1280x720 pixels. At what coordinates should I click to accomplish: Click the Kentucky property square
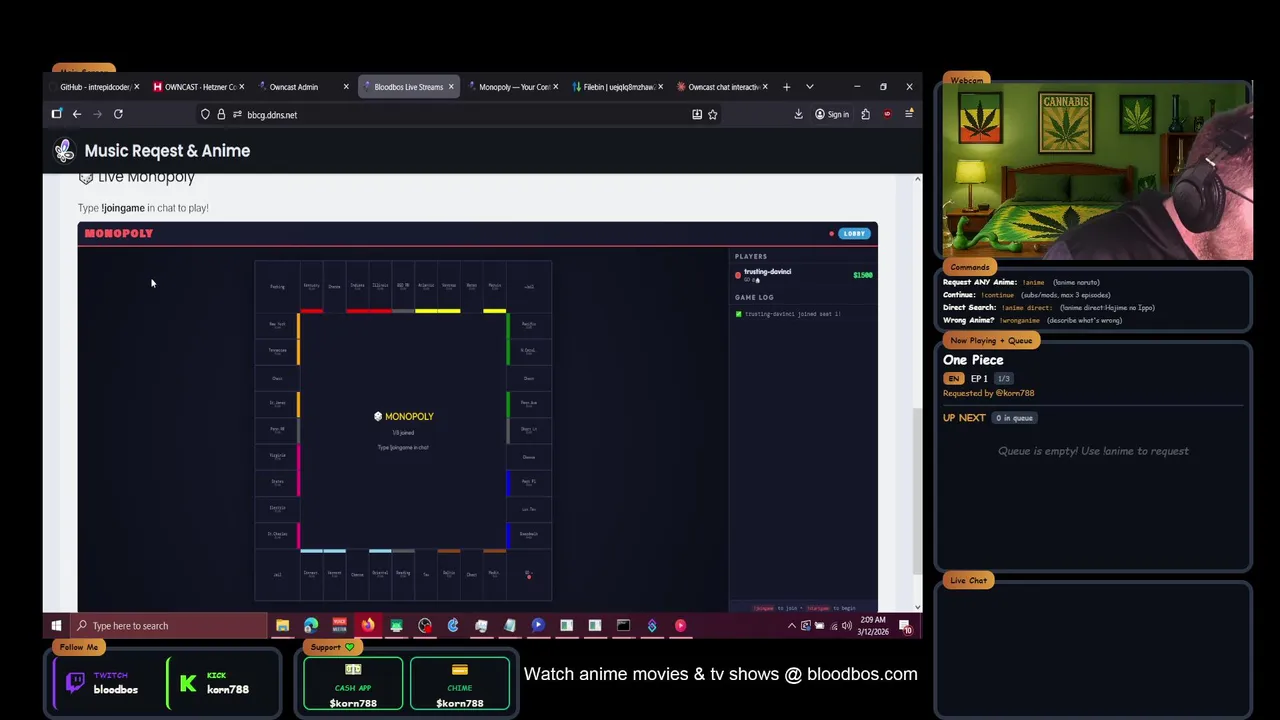(x=312, y=287)
